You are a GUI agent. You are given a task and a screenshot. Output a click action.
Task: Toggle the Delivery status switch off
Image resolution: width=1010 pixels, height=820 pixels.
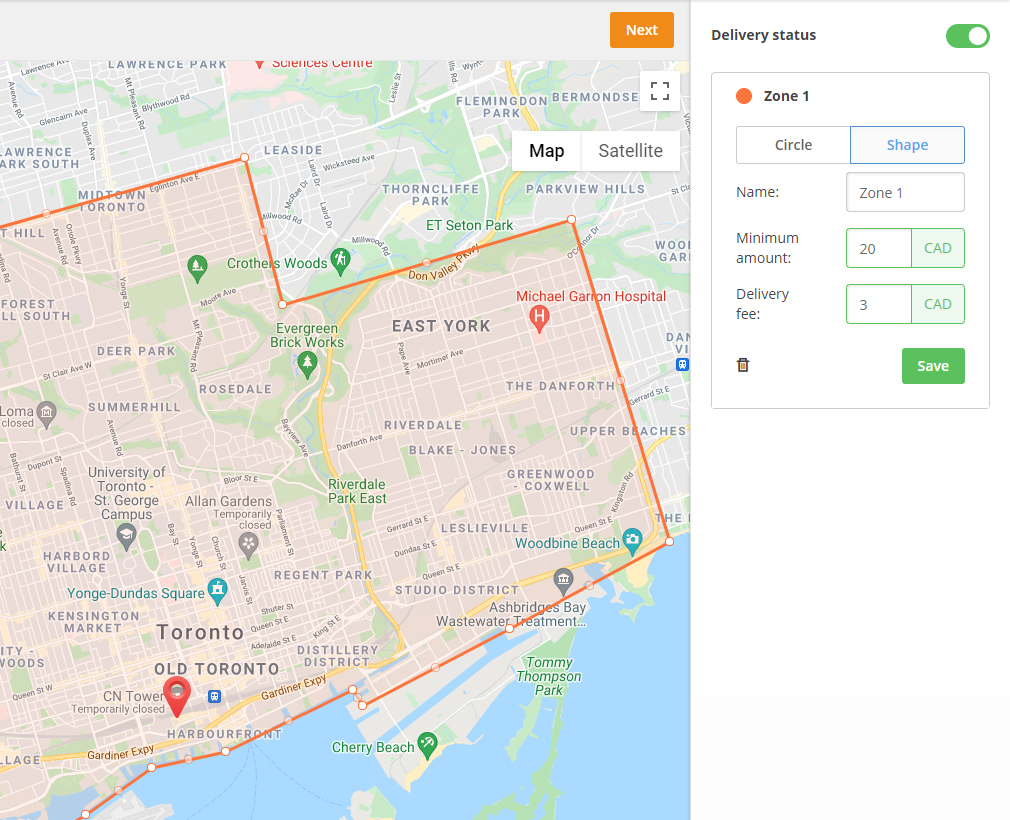pyautogui.click(x=967, y=36)
